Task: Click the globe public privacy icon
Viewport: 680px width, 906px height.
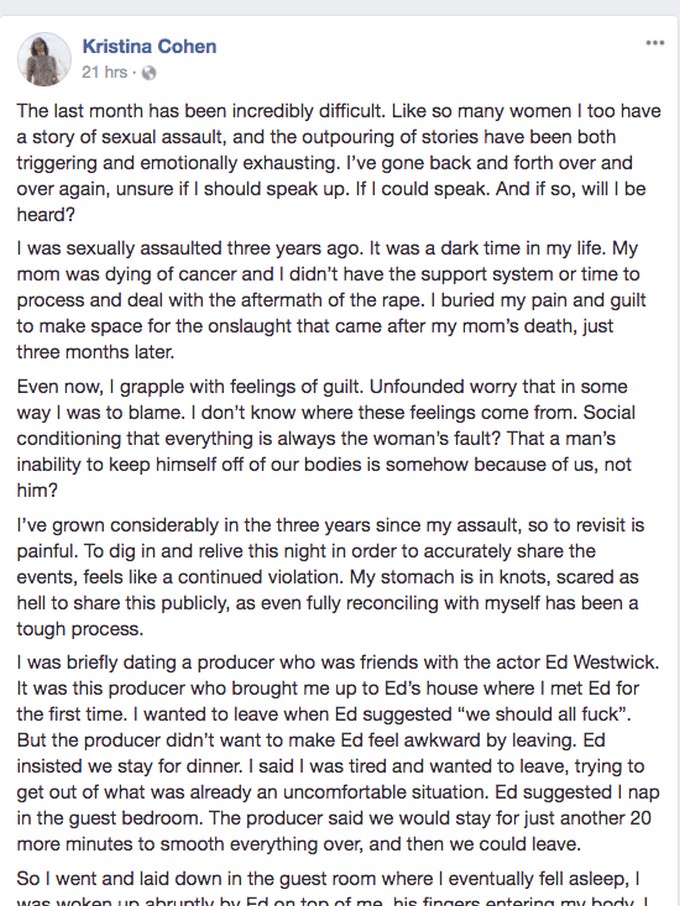Action: pyautogui.click(x=150, y=73)
